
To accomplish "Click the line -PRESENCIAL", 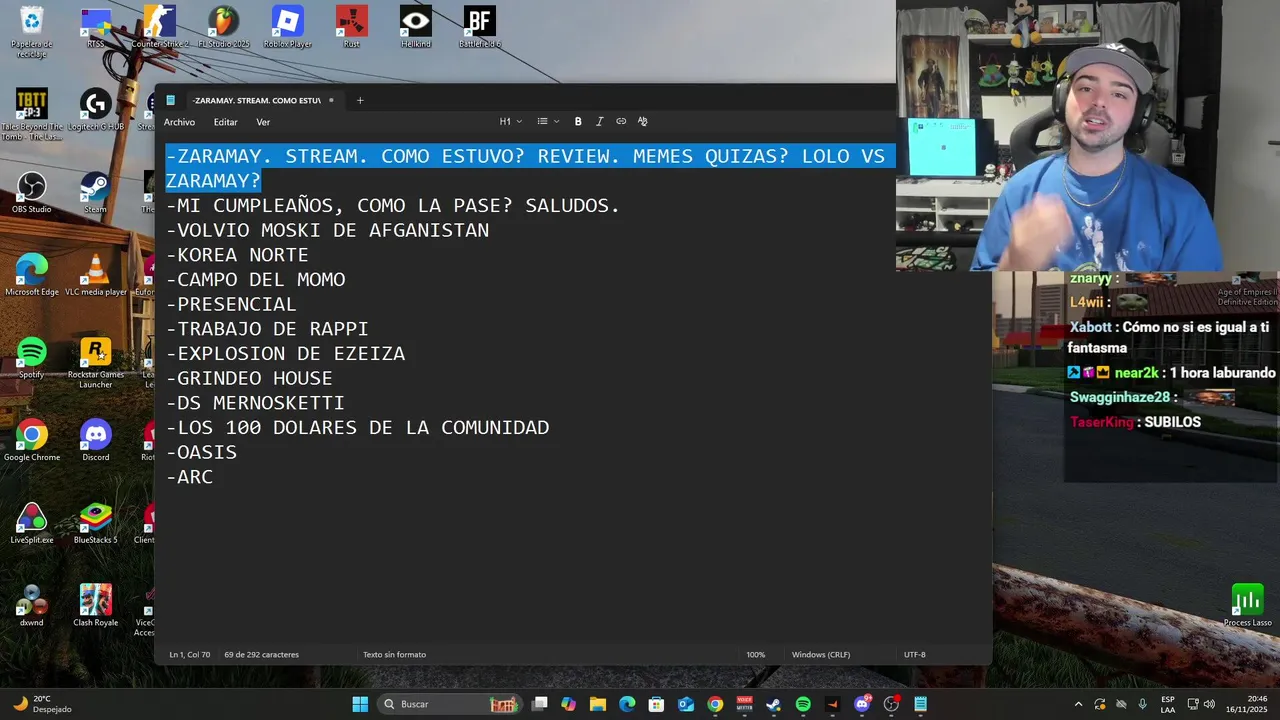I will [231, 304].
